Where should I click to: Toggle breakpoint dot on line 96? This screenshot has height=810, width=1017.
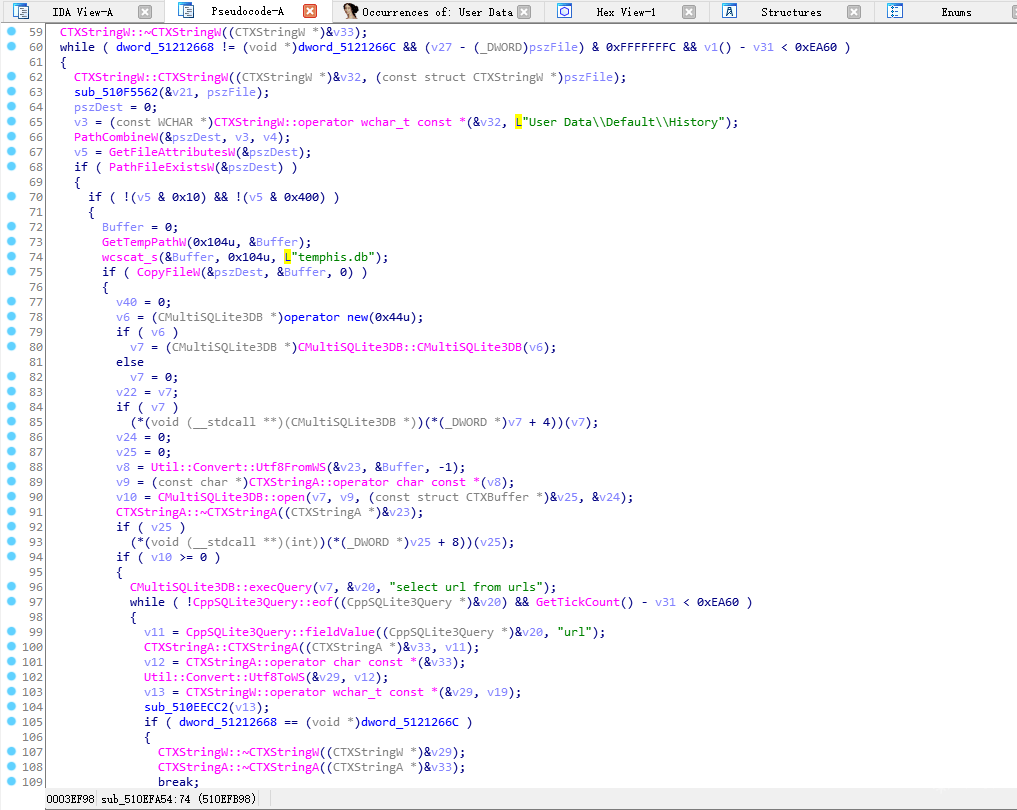click(11, 586)
